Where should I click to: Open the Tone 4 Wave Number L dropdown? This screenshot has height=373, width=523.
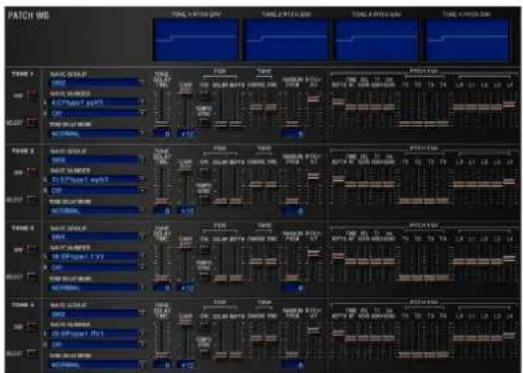click(96, 333)
